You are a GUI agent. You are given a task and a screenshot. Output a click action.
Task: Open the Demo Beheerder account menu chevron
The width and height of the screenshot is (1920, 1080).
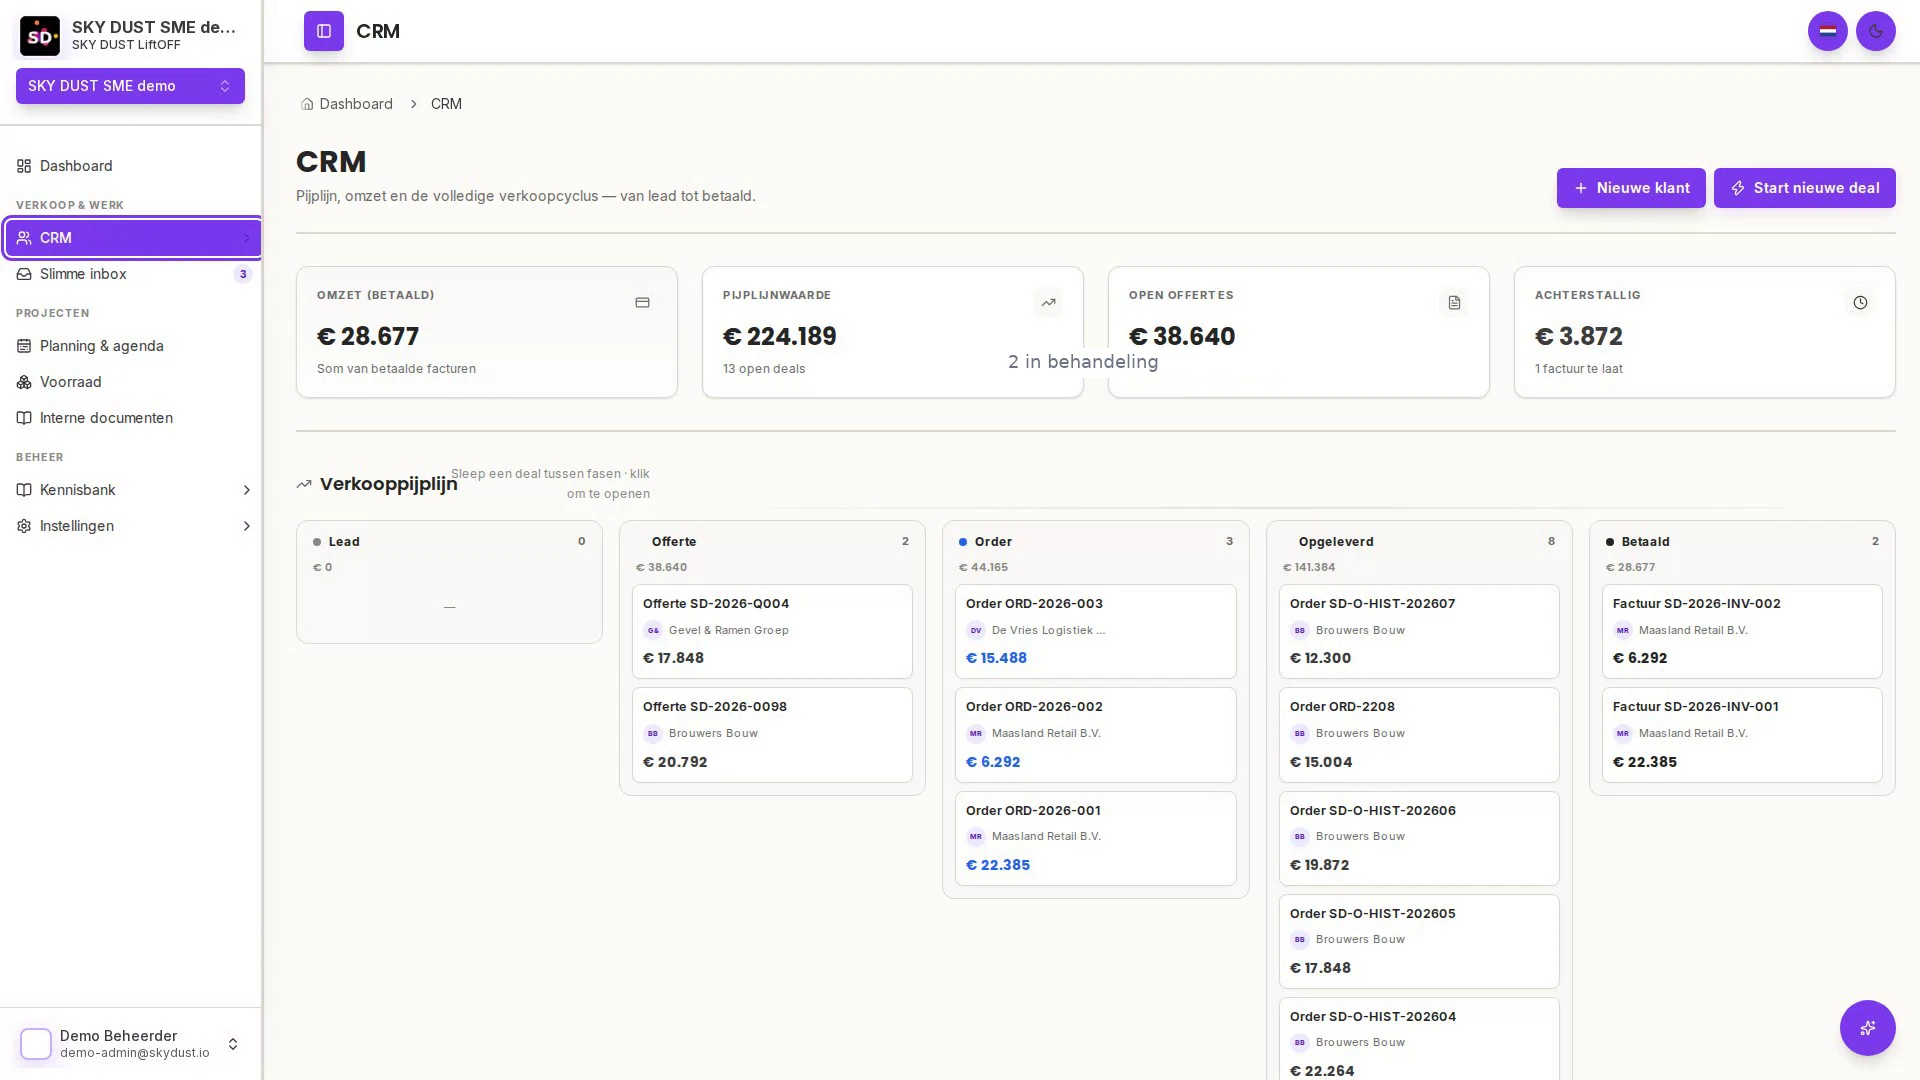233,1044
